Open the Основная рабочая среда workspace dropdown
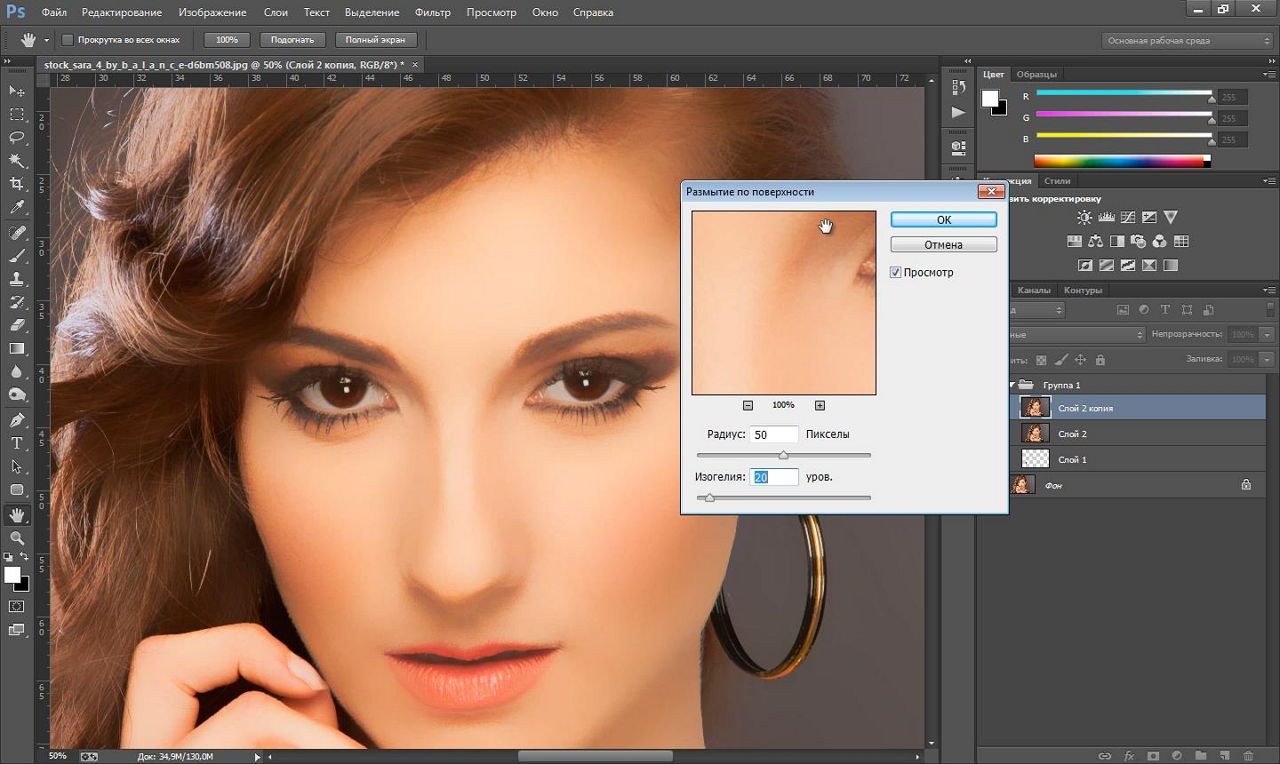The height and width of the screenshot is (764, 1280). point(1187,40)
